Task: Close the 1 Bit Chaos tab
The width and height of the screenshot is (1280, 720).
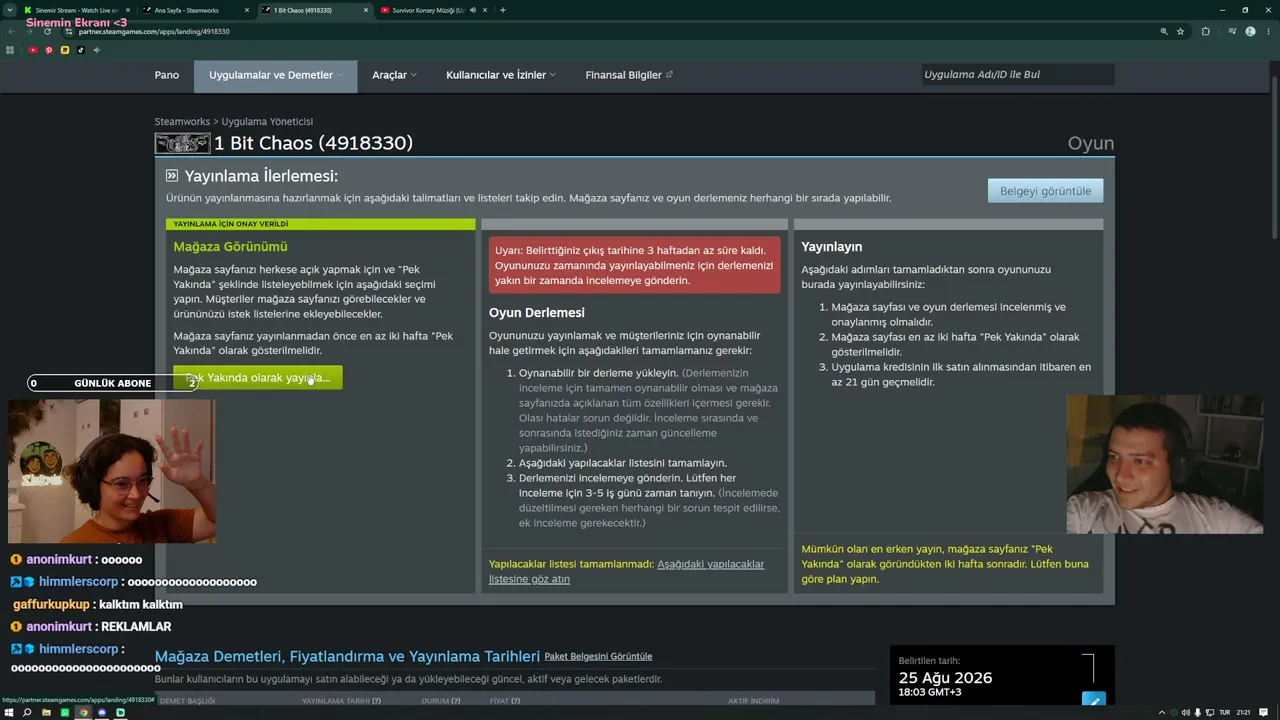Action: point(366,10)
